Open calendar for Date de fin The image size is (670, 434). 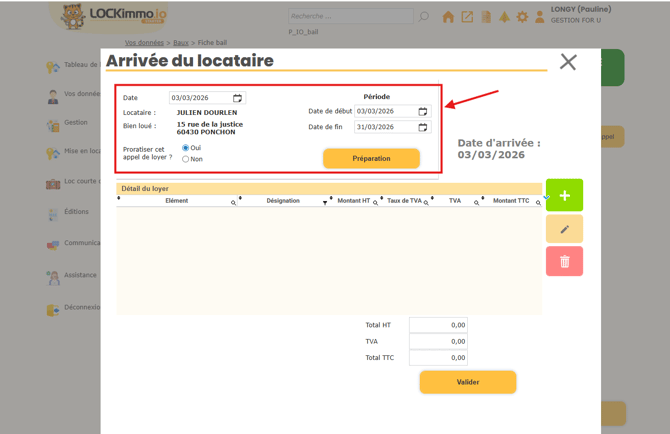423,127
